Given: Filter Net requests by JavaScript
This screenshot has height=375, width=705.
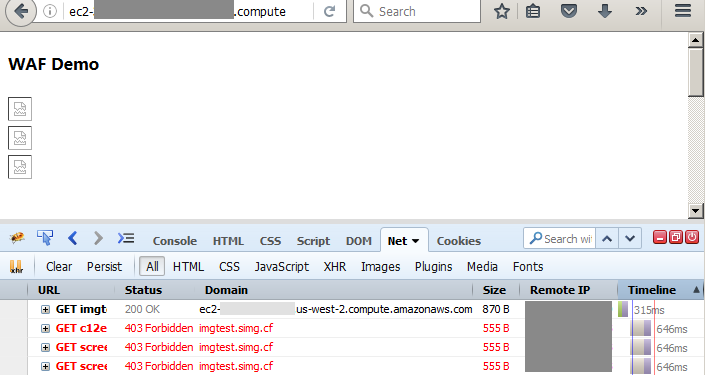Looking at the screenshot, I should click(281, 267).
